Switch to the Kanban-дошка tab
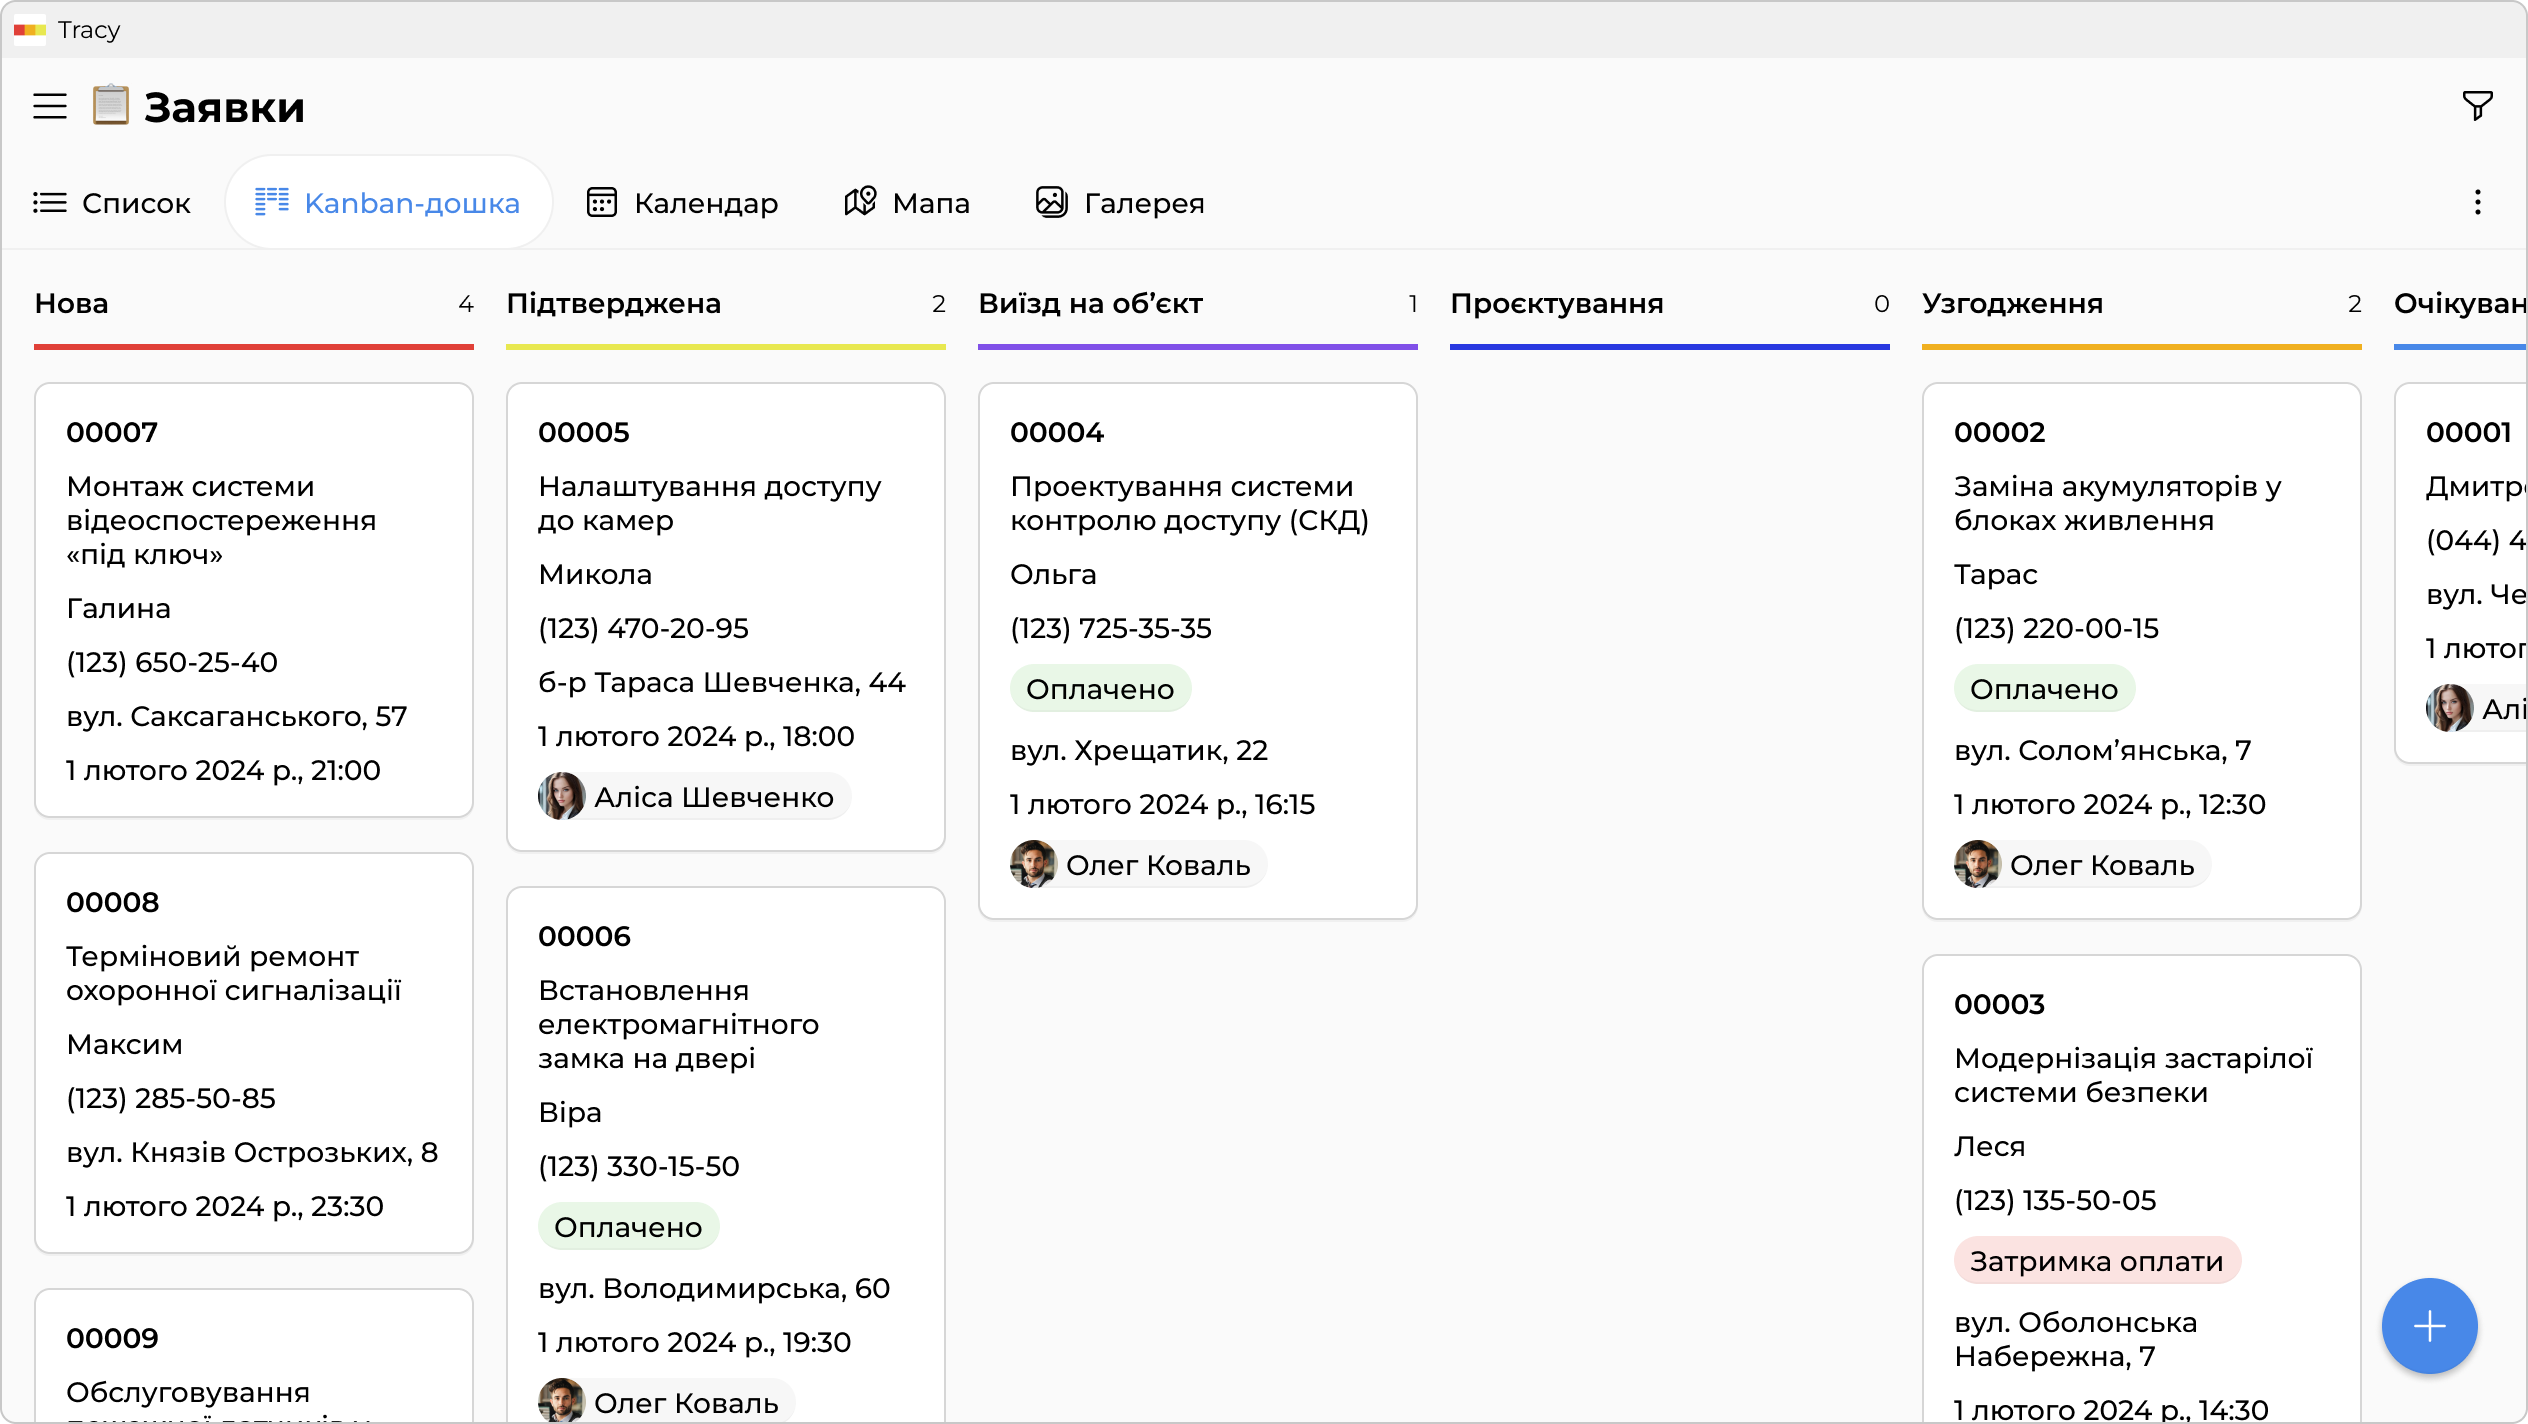This screenshot has width=2528, height=1424. point(389,201)
